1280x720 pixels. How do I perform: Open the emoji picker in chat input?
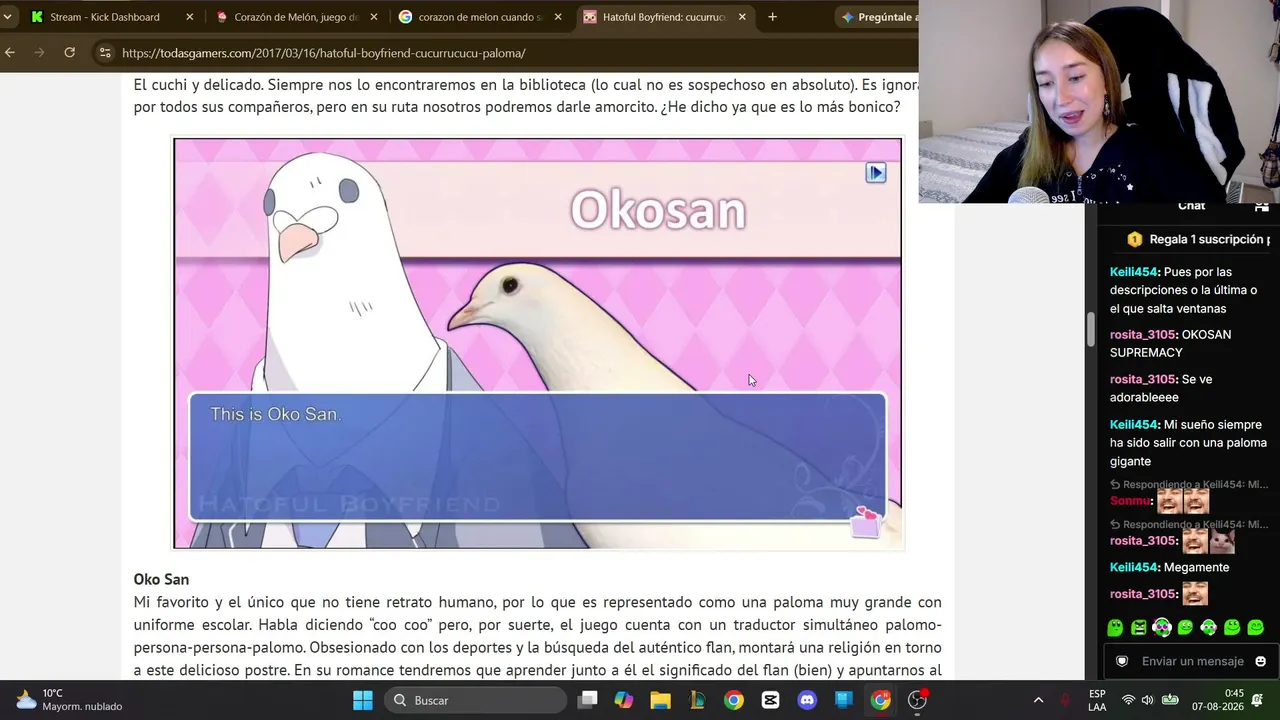[1260, 661]
